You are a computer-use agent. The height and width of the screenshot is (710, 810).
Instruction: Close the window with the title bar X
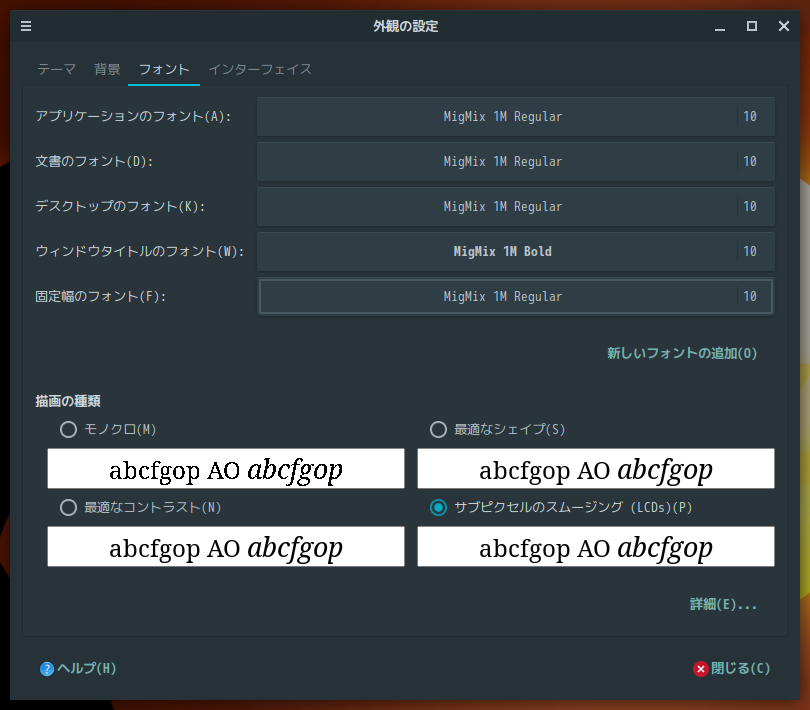coord(784,26)
